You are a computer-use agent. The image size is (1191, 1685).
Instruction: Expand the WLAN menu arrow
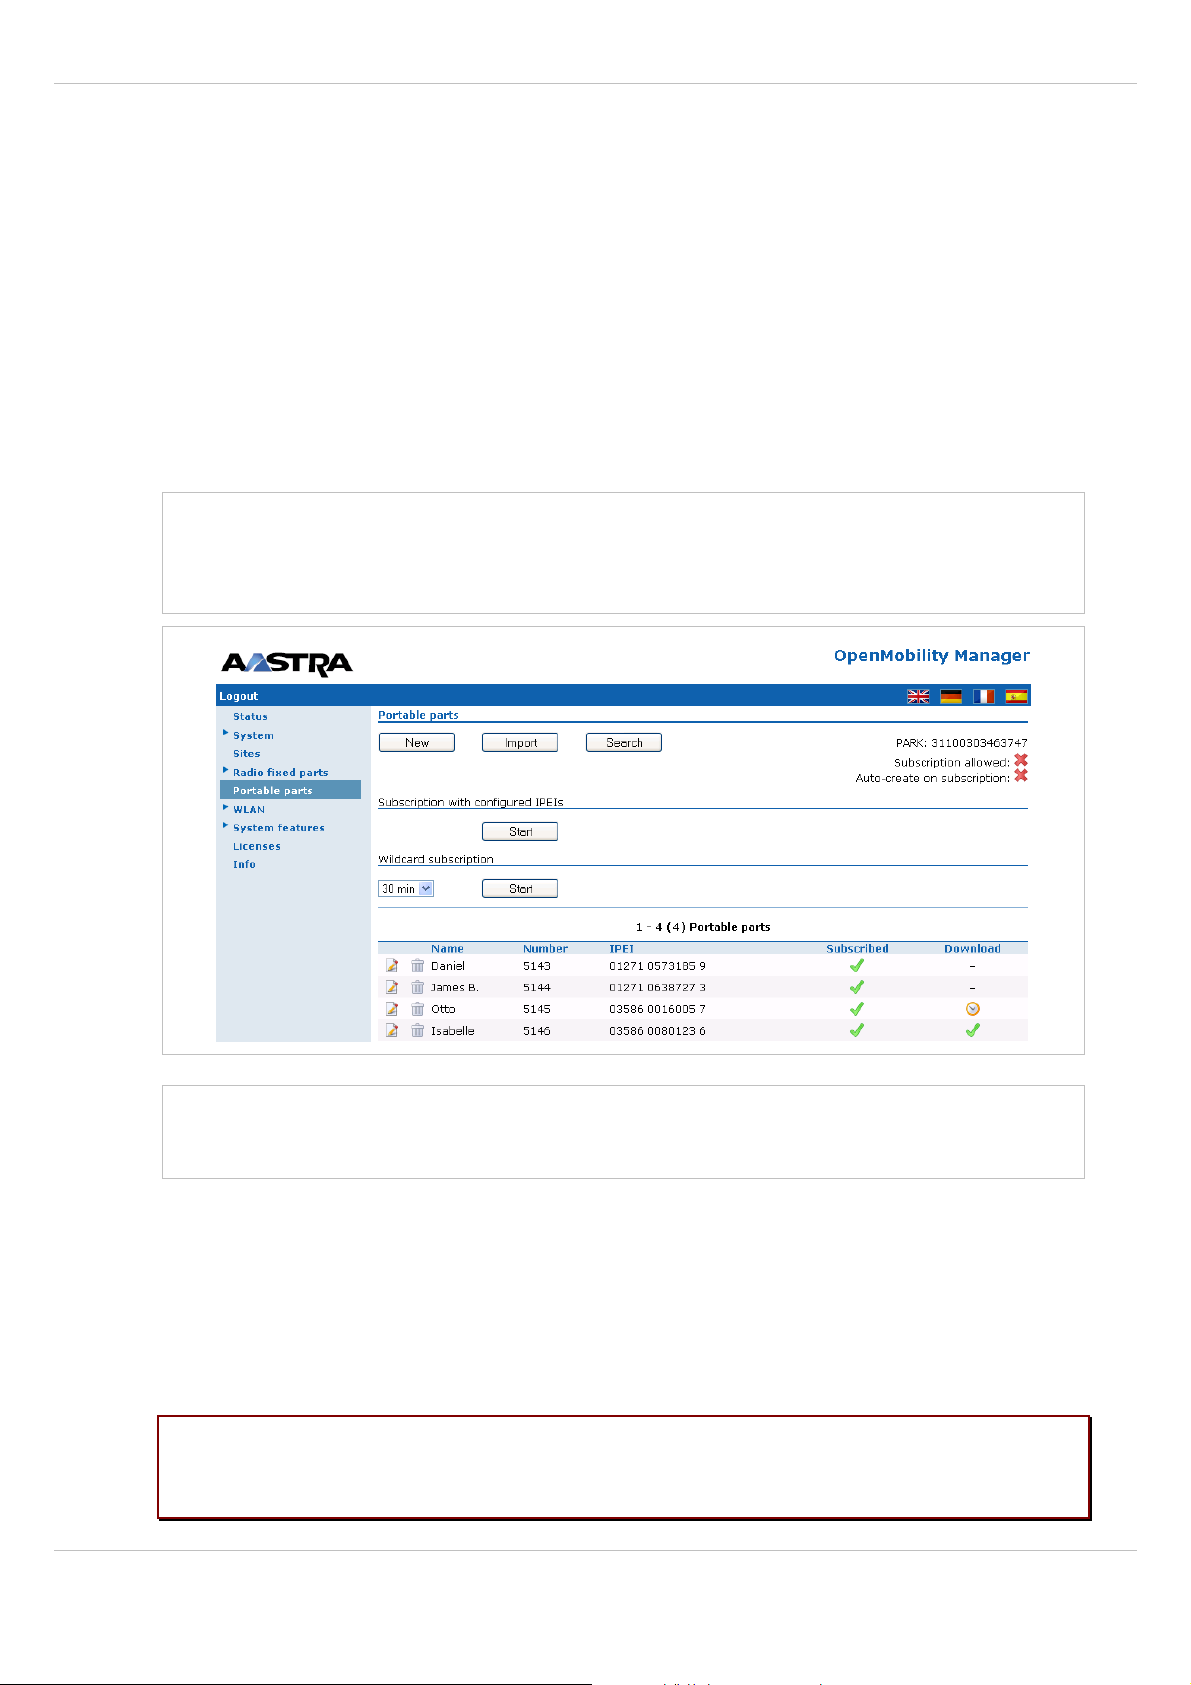225,807
